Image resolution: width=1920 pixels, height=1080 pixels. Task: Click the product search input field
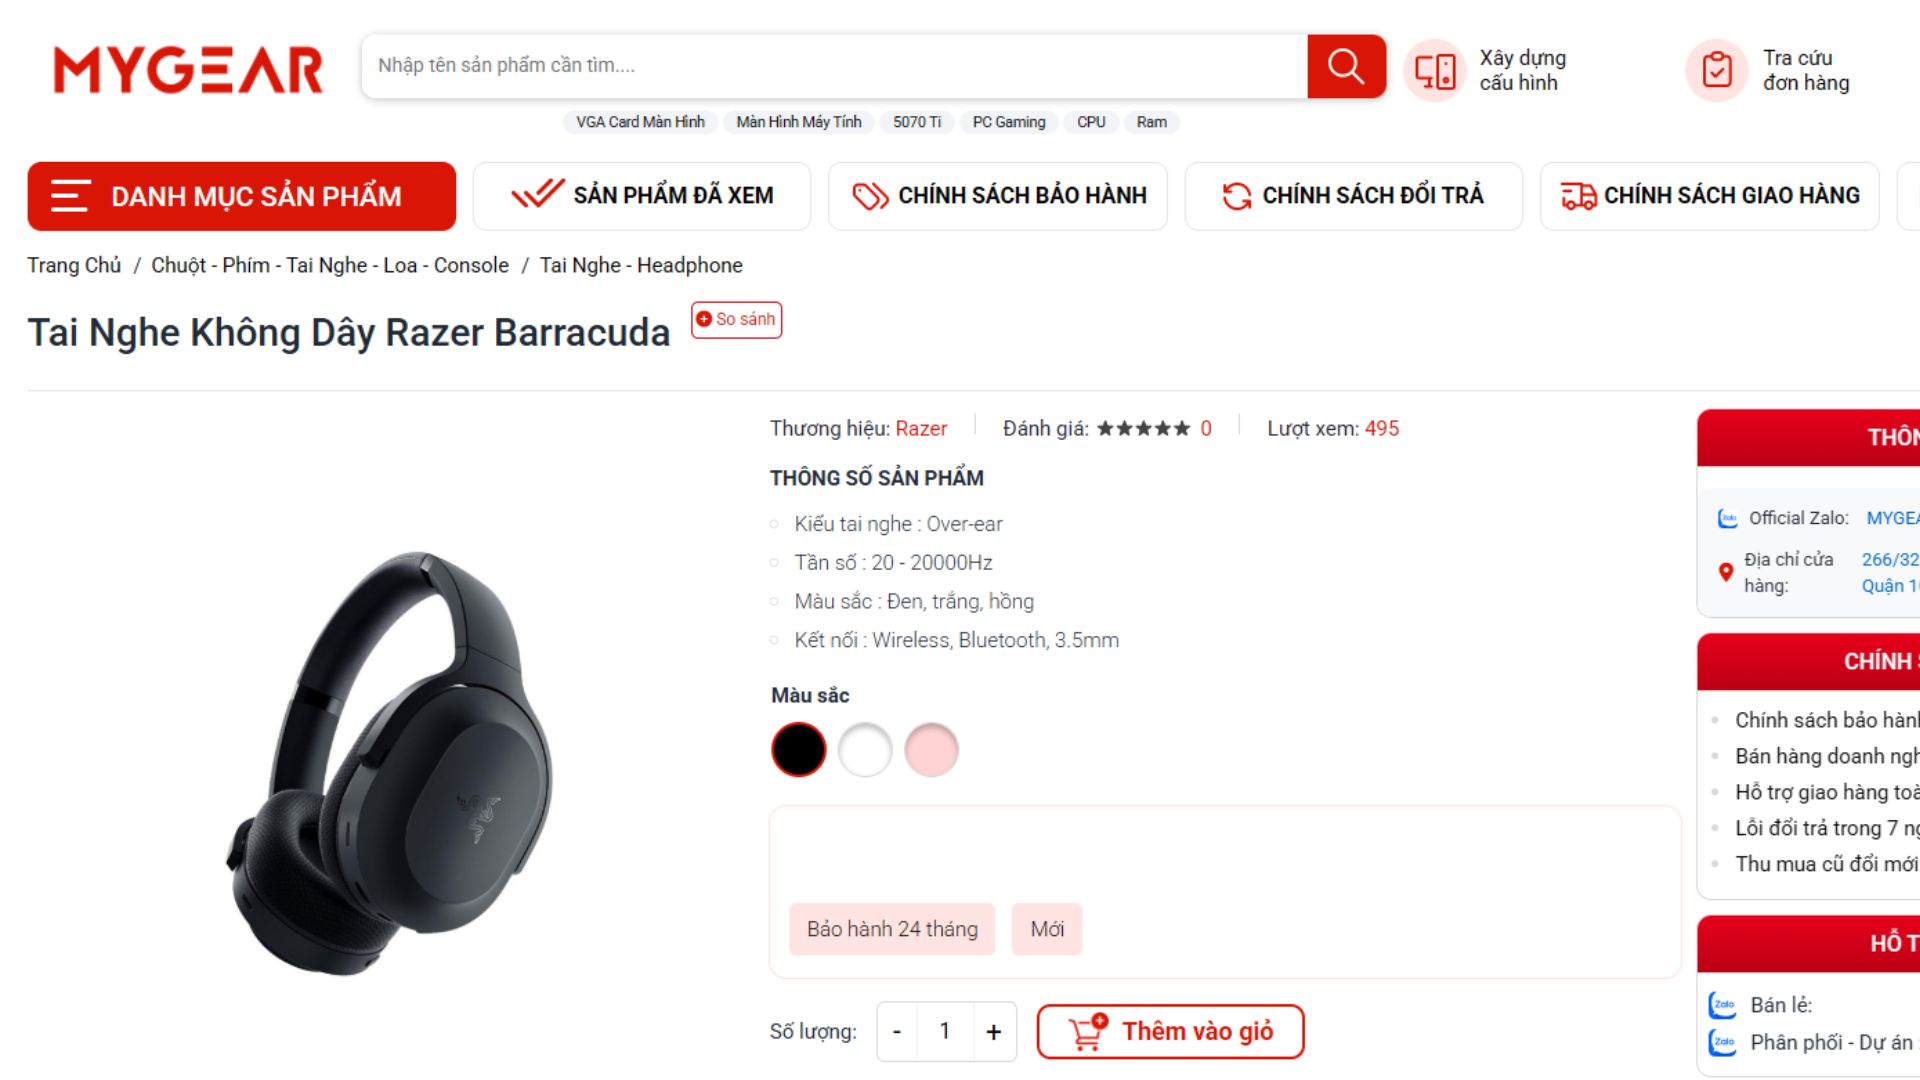point(834,66)
